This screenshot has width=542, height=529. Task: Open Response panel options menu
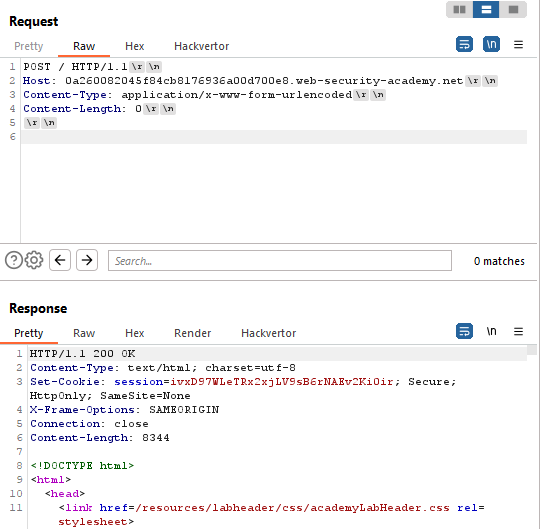click(x=519, y=332)
